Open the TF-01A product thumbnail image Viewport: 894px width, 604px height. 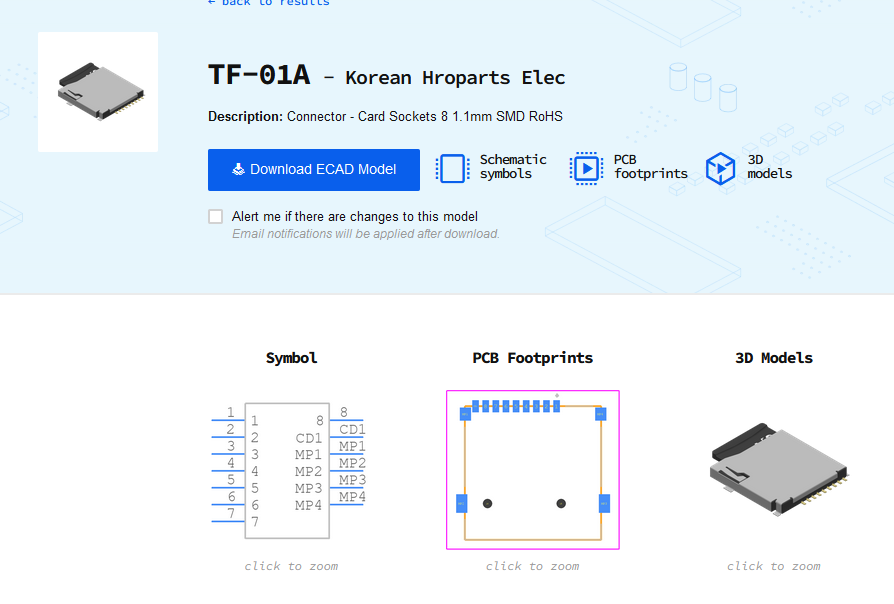98,92
